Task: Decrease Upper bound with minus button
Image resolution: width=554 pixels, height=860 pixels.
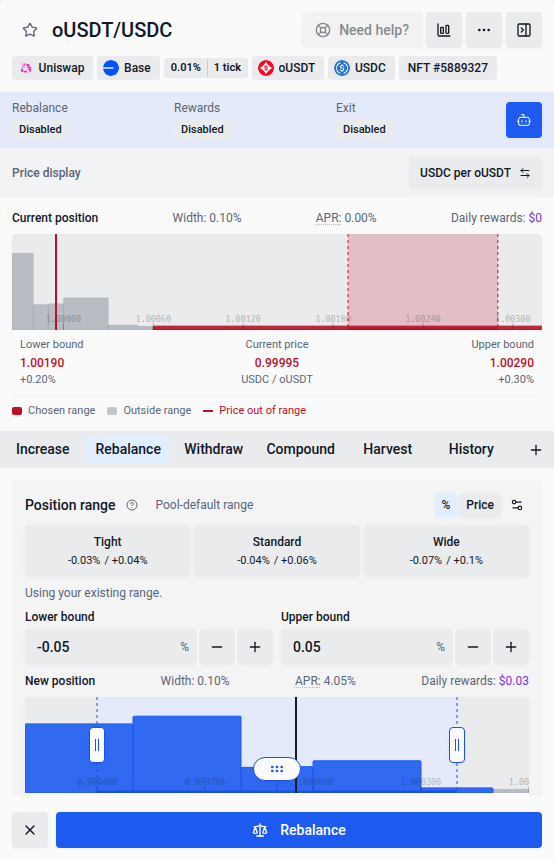Action: (473, 647)
